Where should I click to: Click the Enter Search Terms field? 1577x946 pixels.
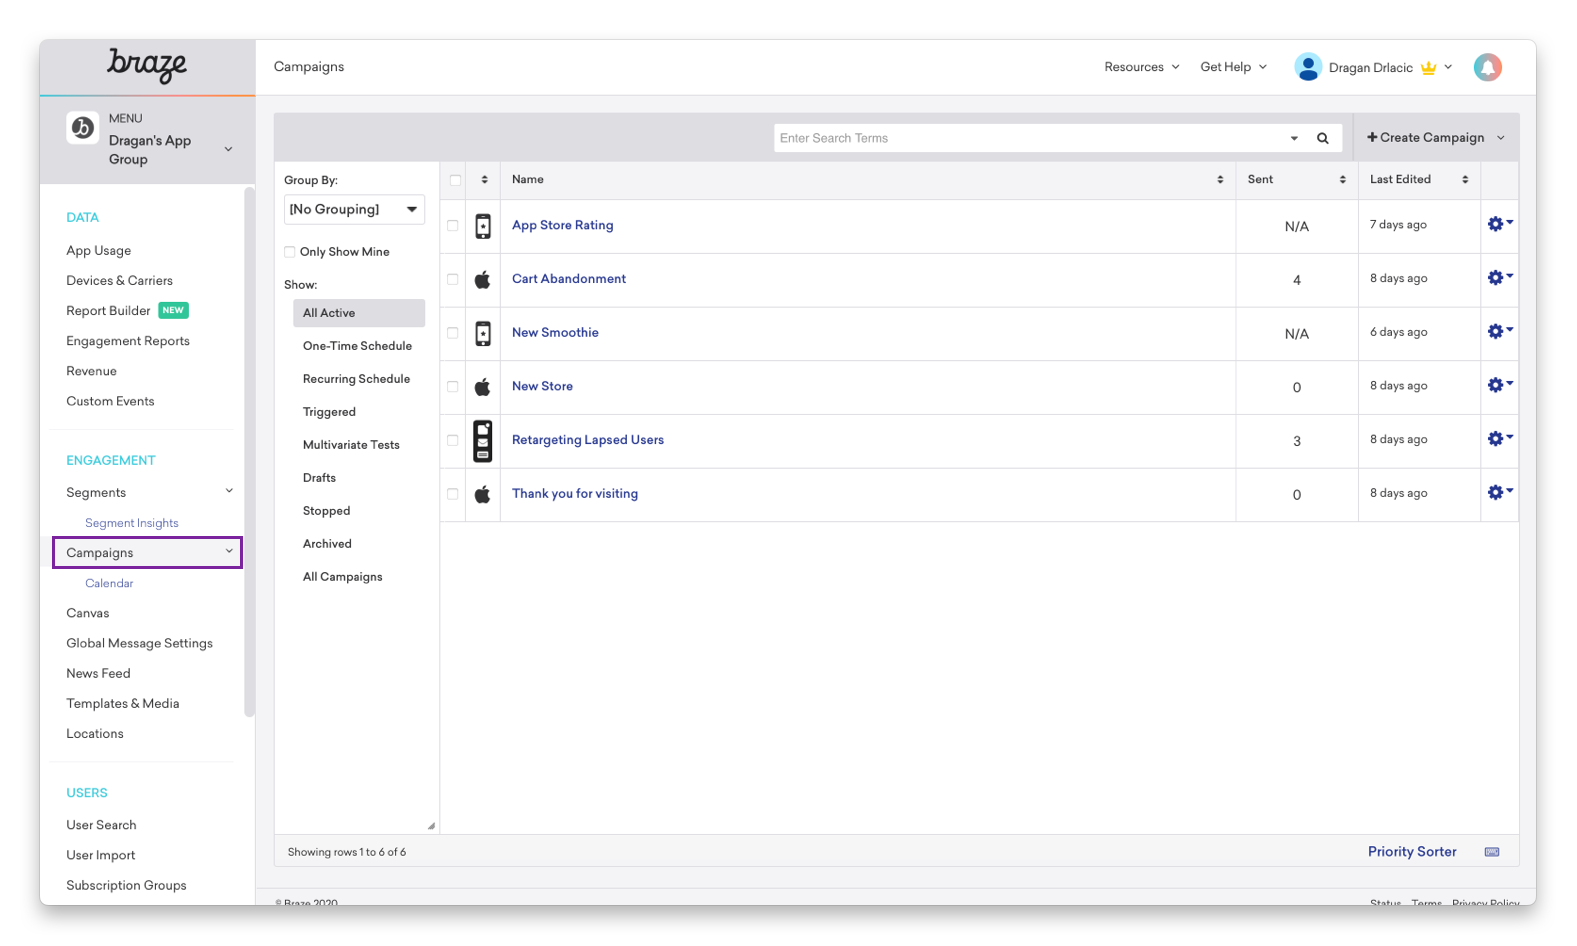click(1030, 138)
